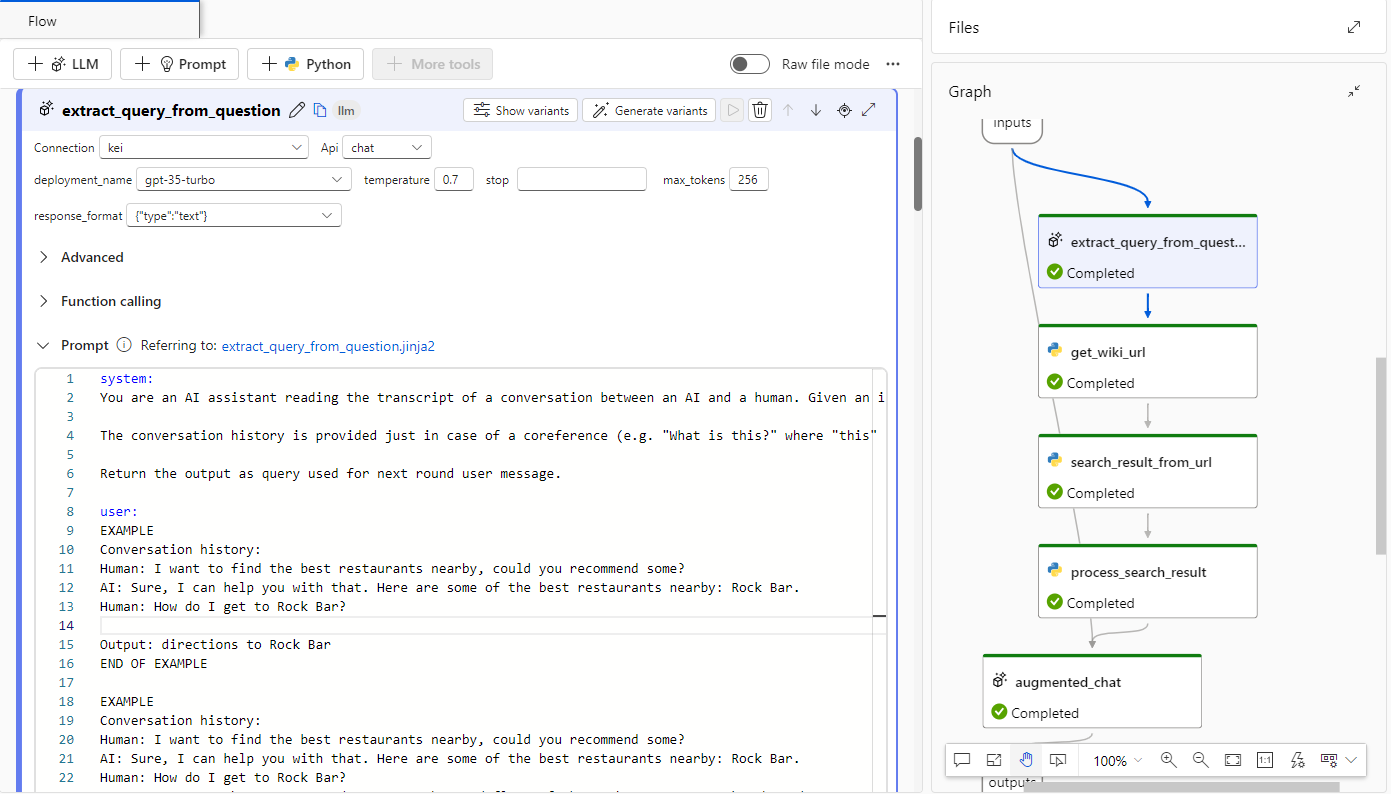Viewport: 1391px width, 794px height.
Task: Zoom out on the graph
Action: point(1201,760)
